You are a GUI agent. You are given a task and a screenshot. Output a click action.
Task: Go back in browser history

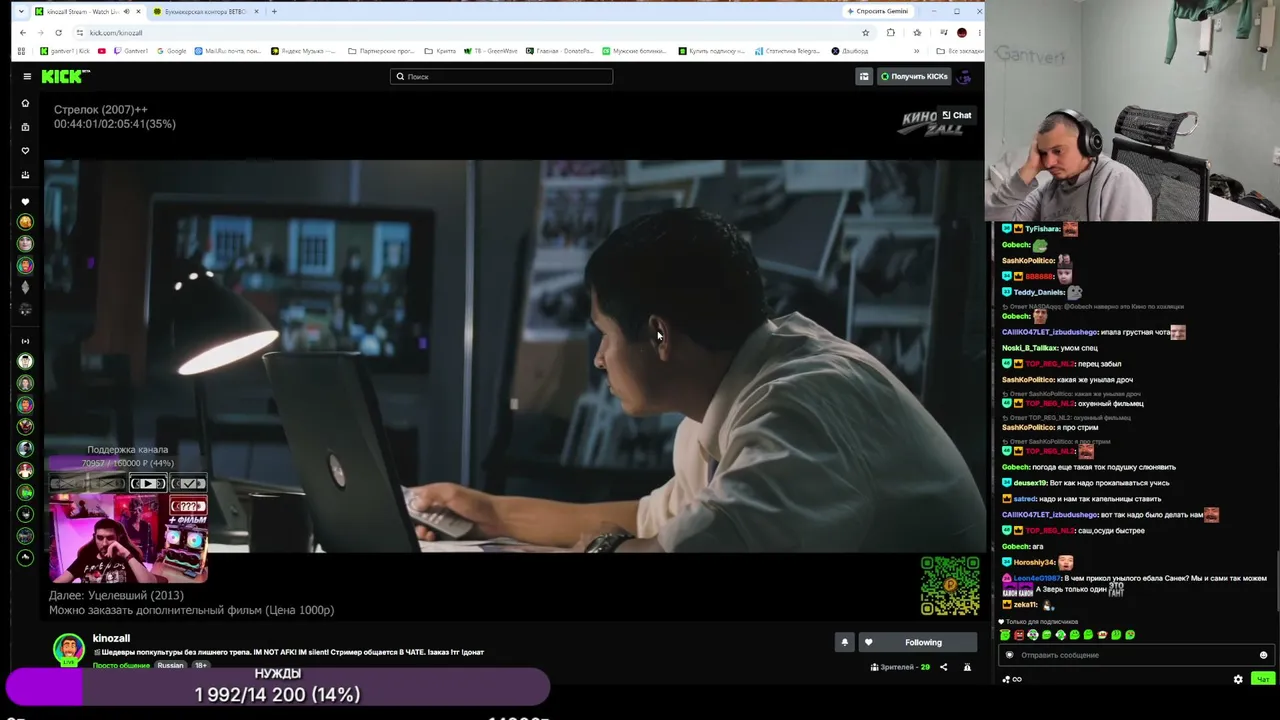tap(23, 32)
